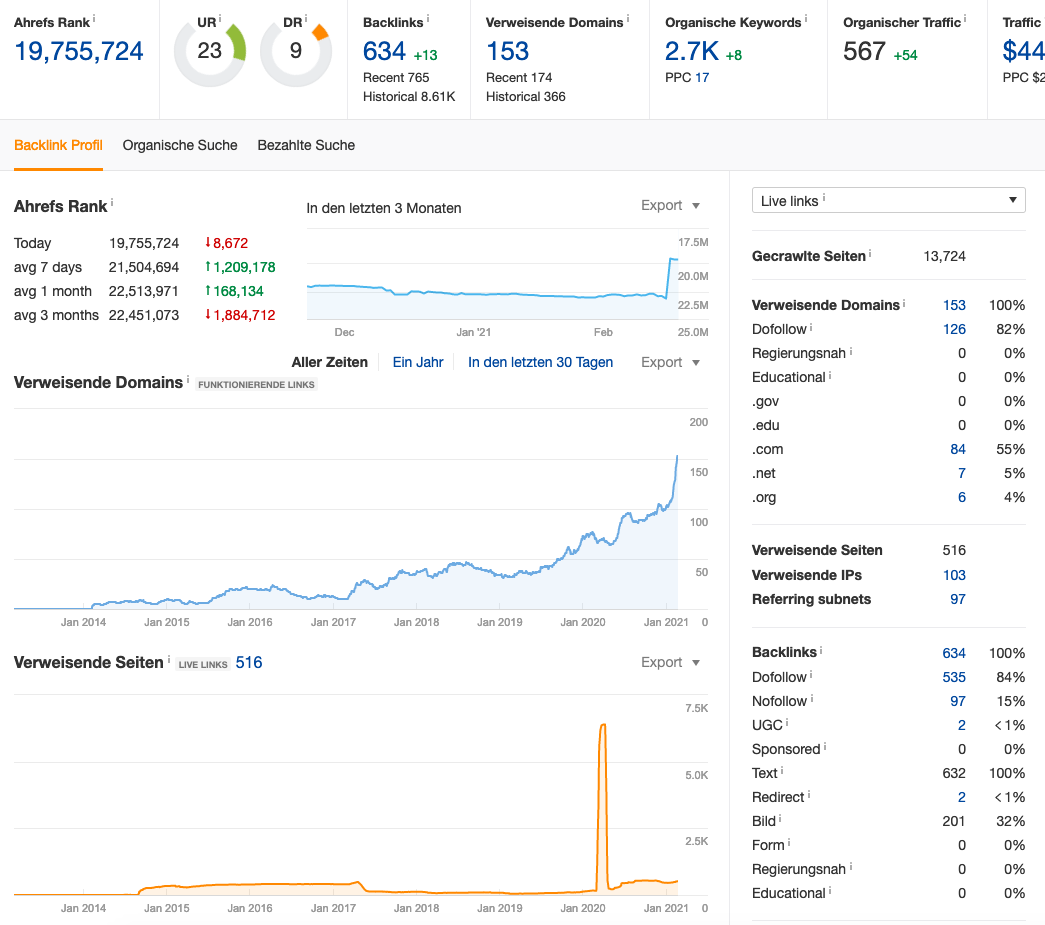Click info icon next to Ahrefs Rank header
This screenshot has width=1045, height=925.
pyautogui.click(x=94, y=18)
